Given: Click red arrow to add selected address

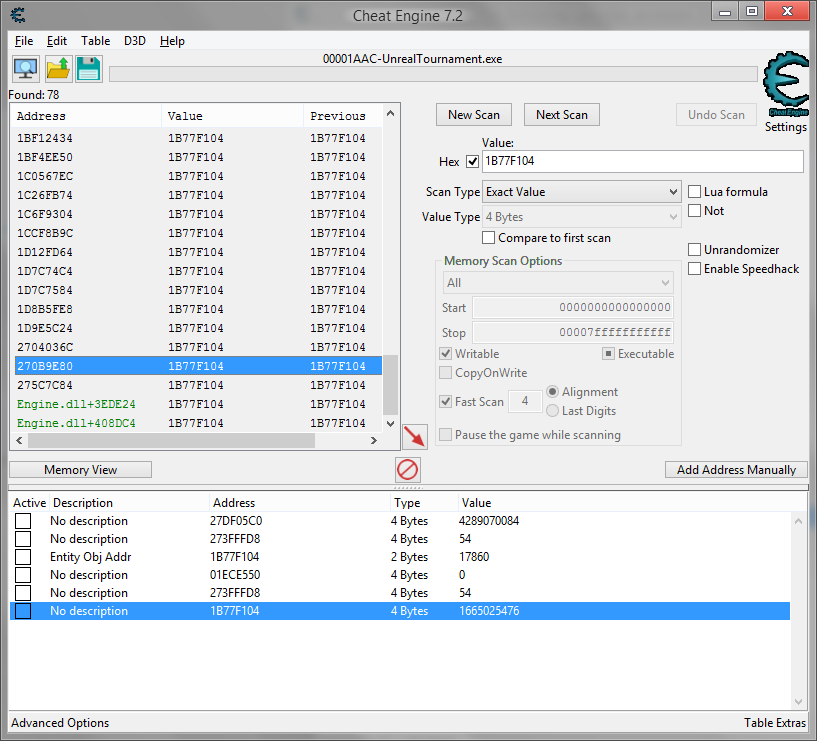Looking at the screenshot, I should click(414, 436).
